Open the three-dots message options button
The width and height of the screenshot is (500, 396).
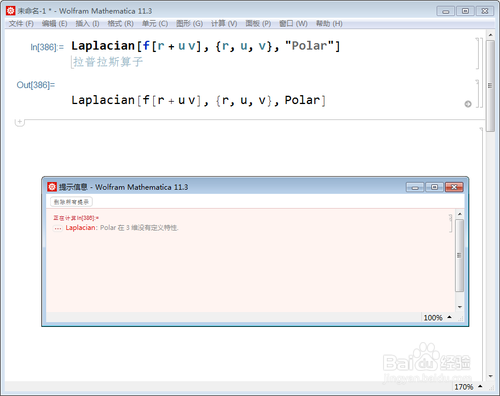coord(58,228)
